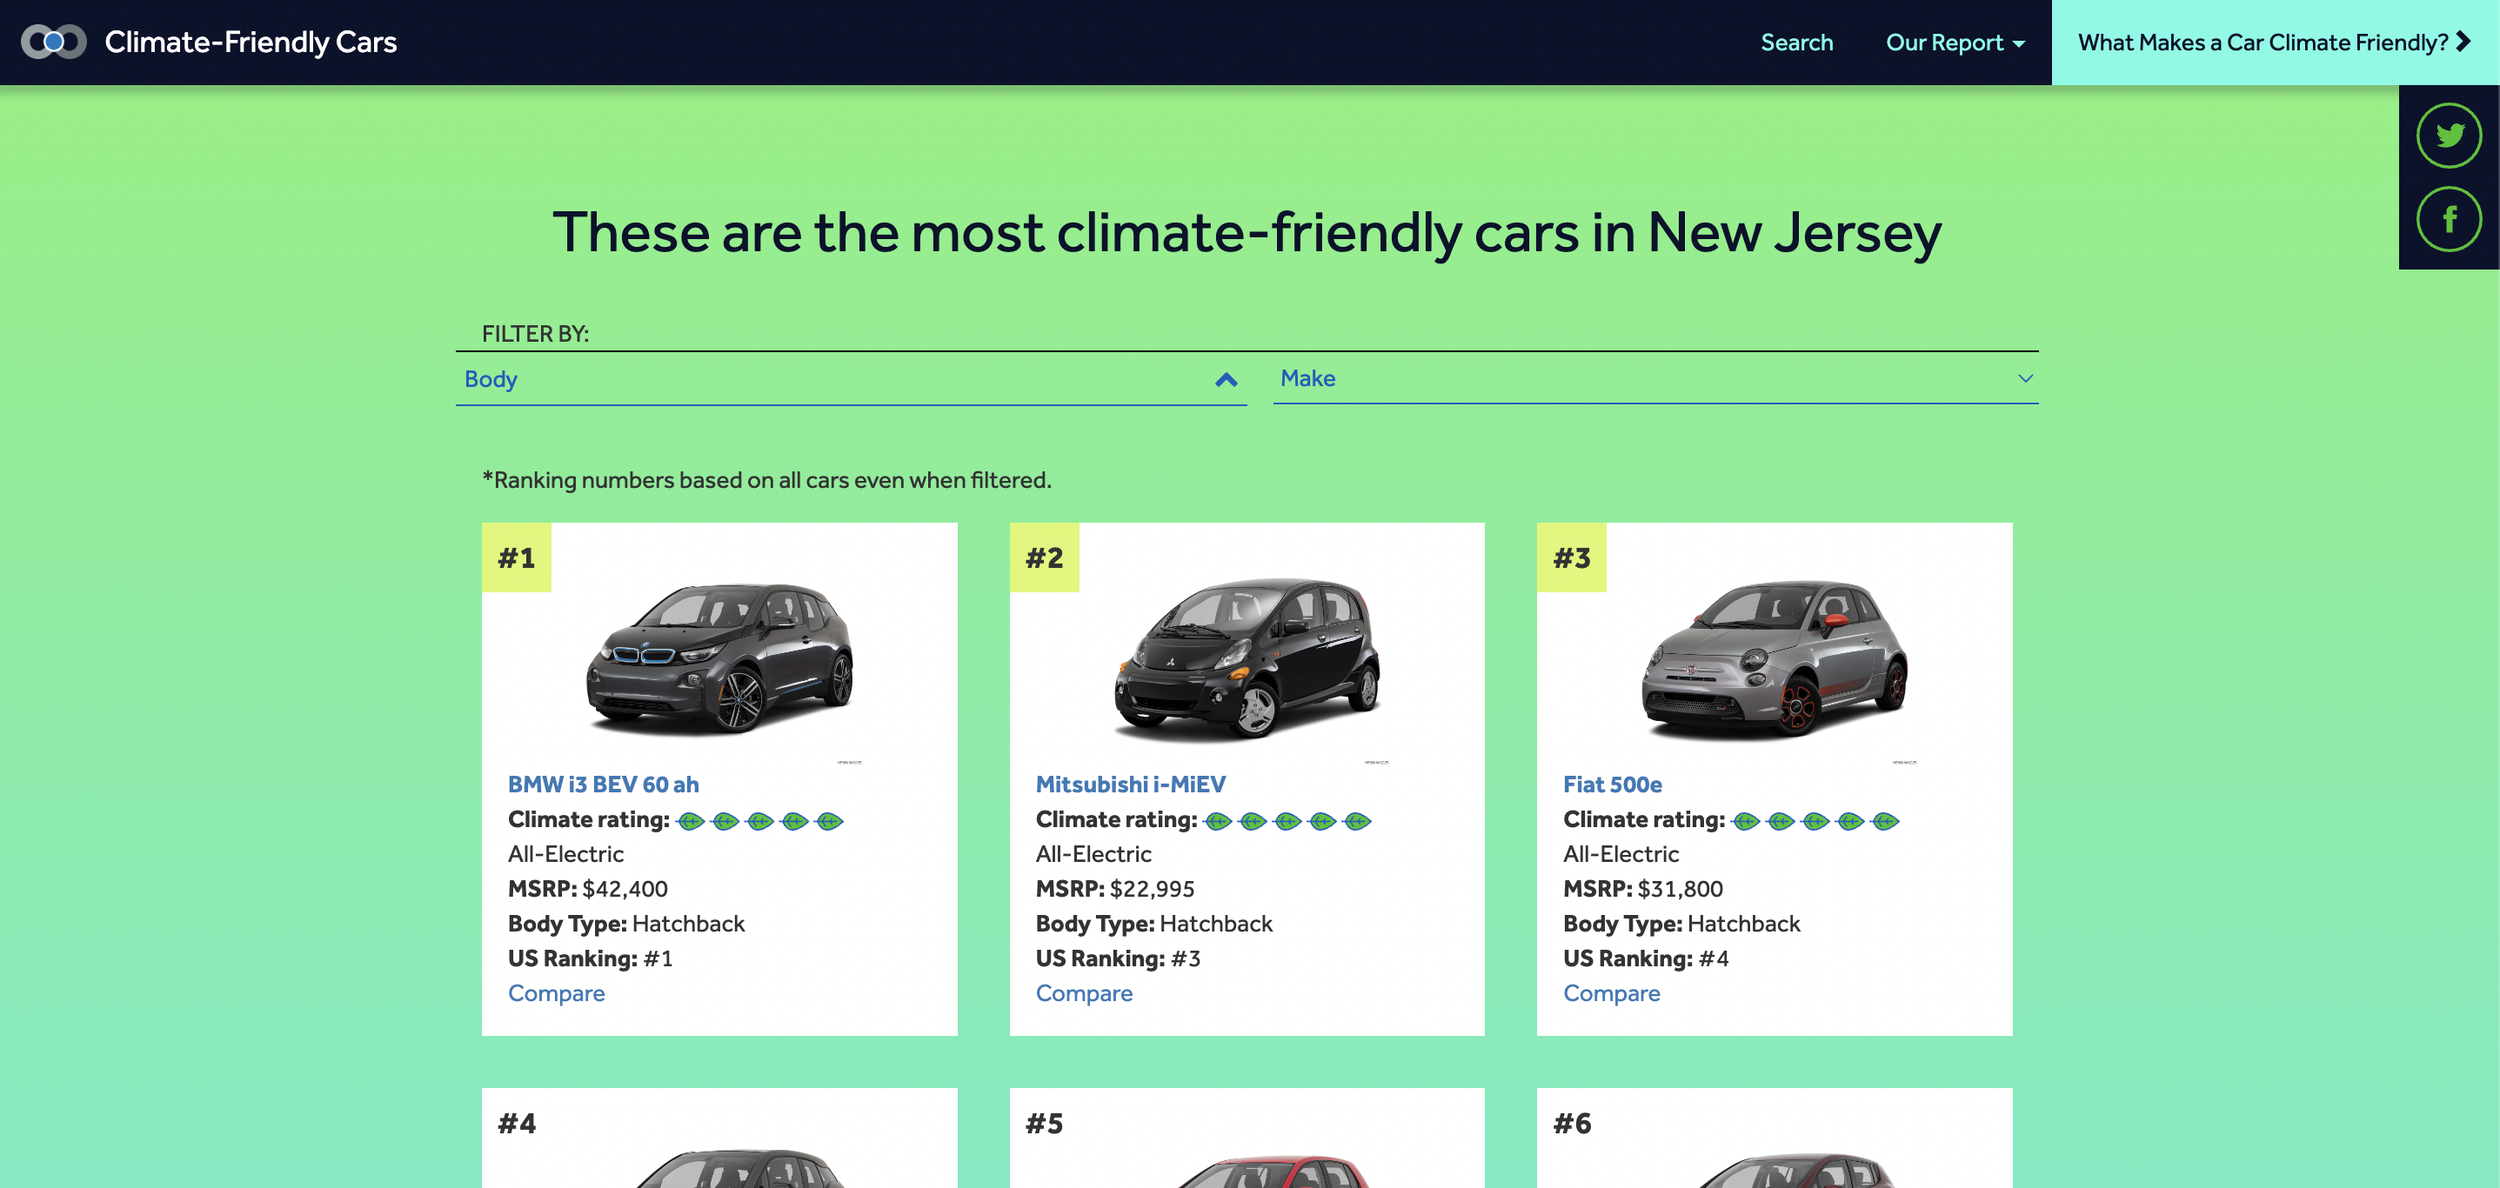
Task: Share page via Twitter icon
Action: point(2449,135)
